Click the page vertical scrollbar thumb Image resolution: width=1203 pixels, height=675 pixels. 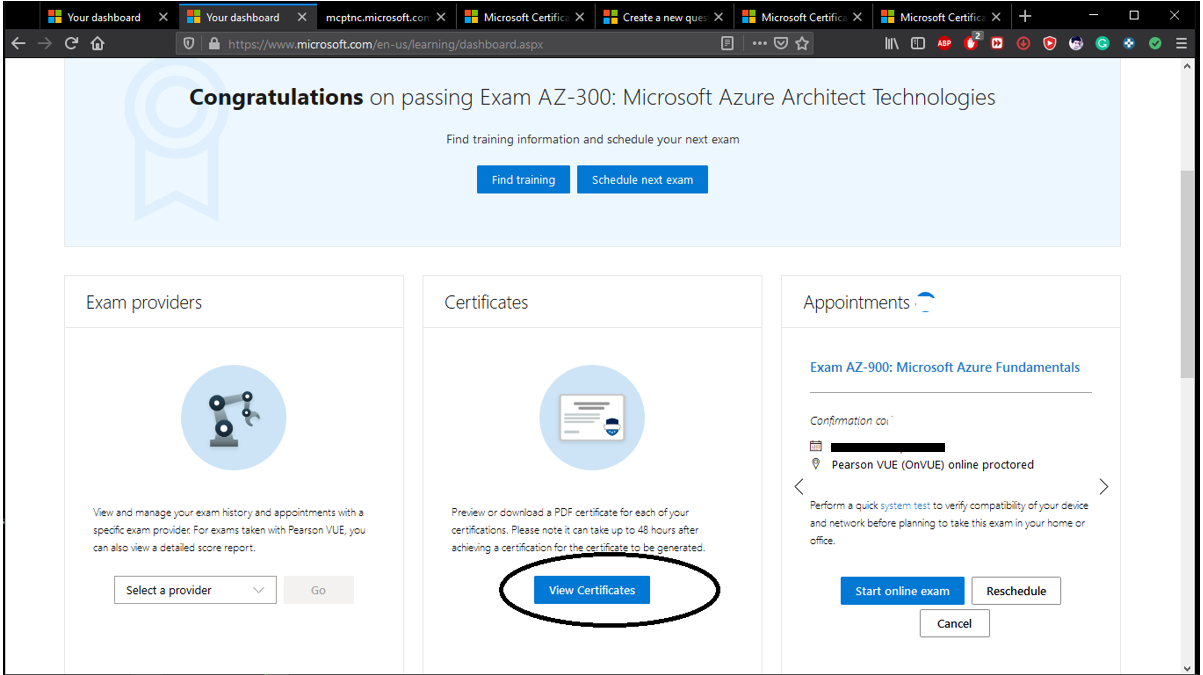coord(1187,273)
